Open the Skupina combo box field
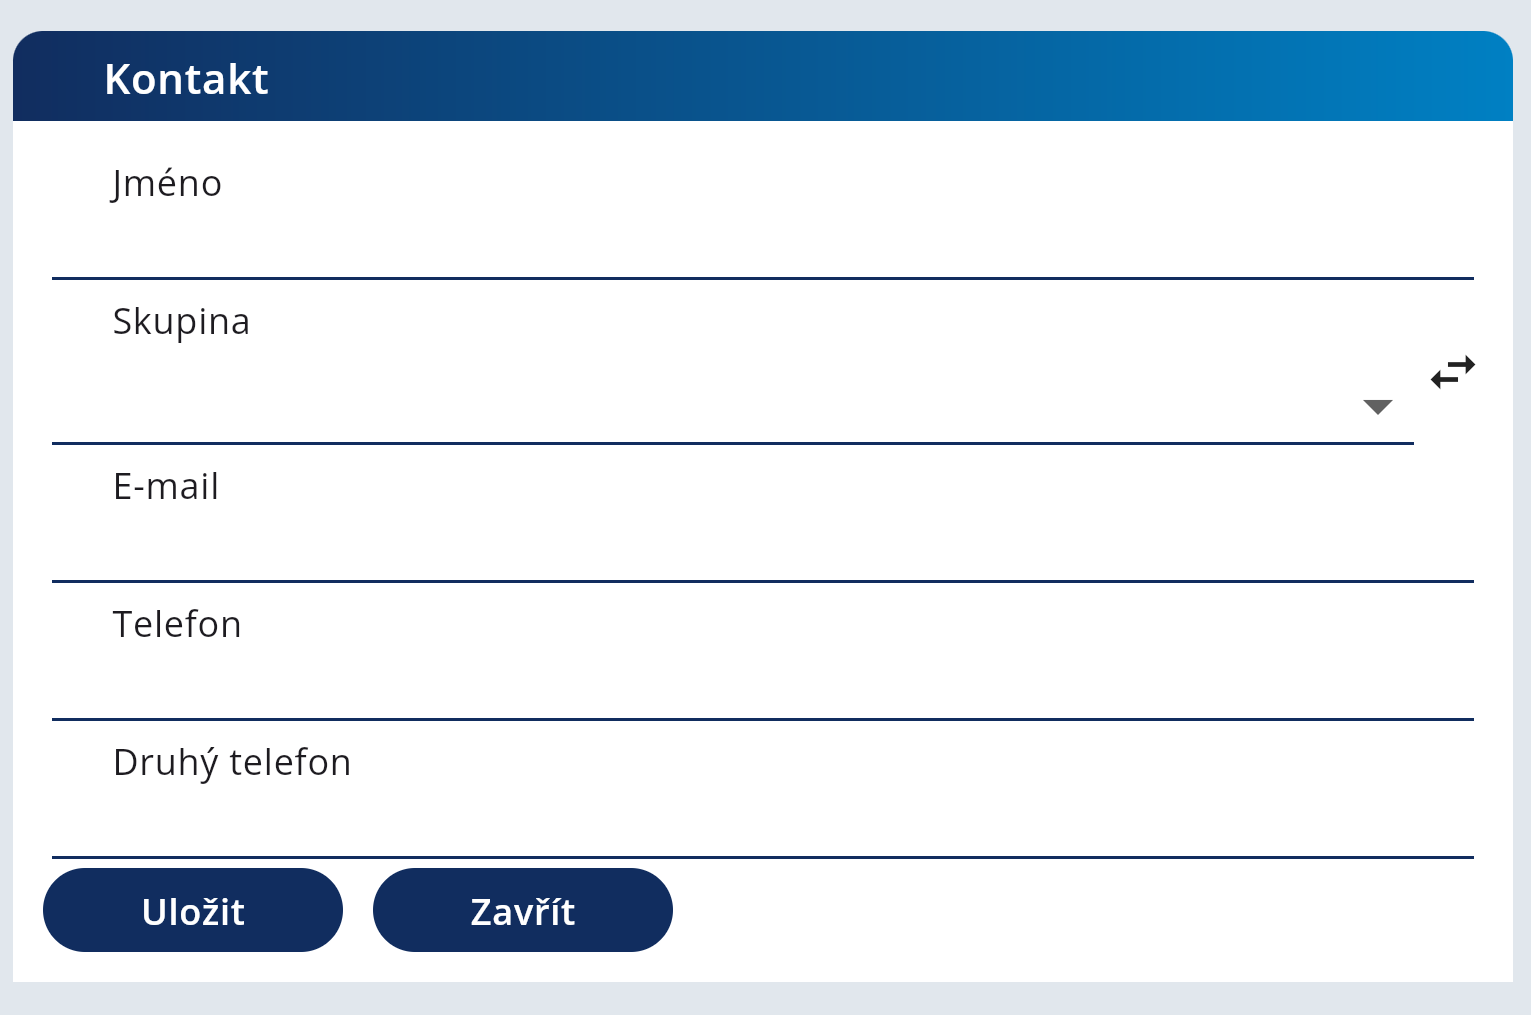Viewport: 1531px width, 1015px height. 700,405
